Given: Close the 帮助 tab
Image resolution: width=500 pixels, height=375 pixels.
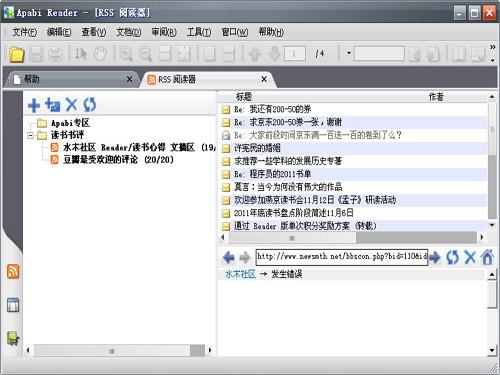Looking at the screenshot, I should [x=129, y=79].
